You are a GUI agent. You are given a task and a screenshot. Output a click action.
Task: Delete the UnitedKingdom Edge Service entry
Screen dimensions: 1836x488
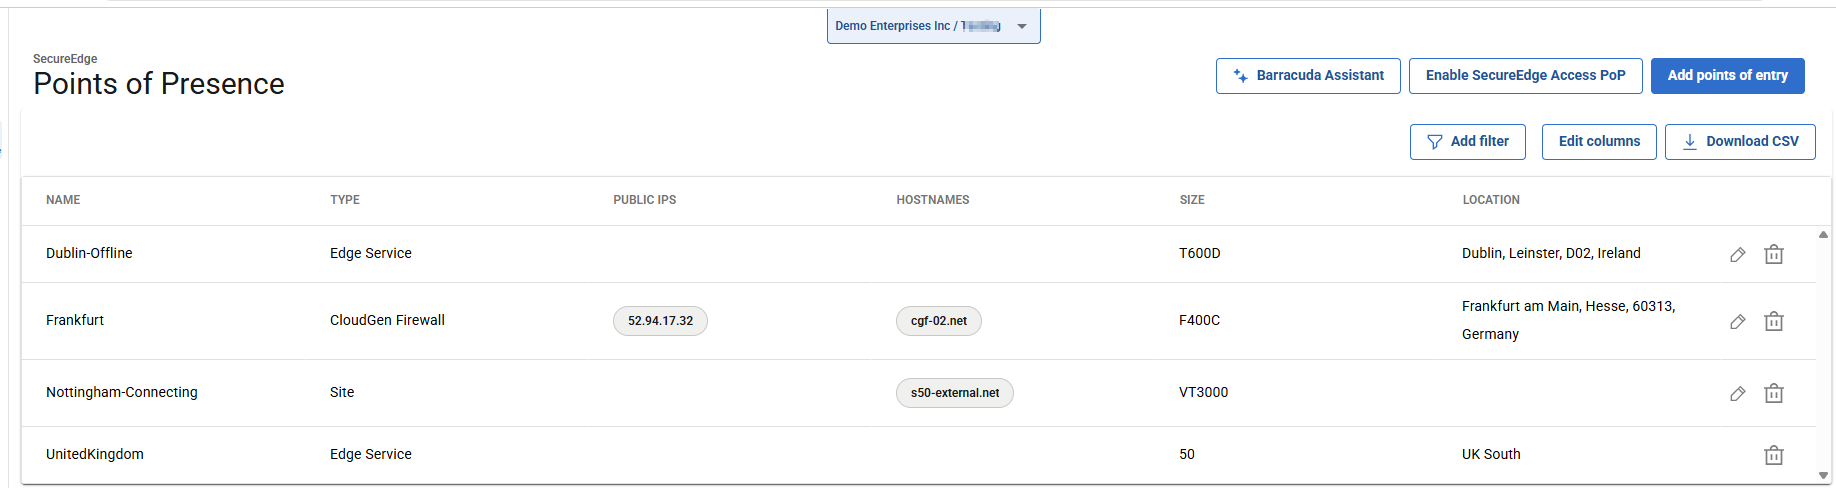click(1774, 455)
